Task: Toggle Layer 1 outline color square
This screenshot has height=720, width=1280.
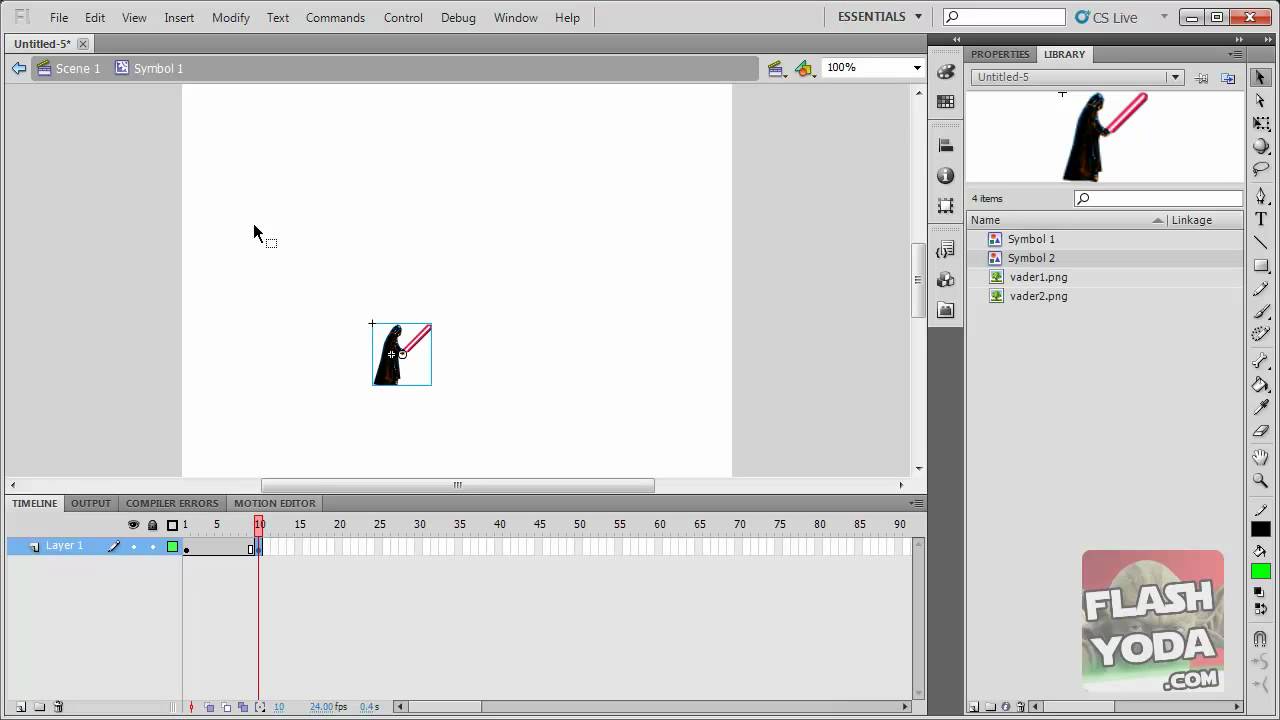Action: tap(172, 546)
